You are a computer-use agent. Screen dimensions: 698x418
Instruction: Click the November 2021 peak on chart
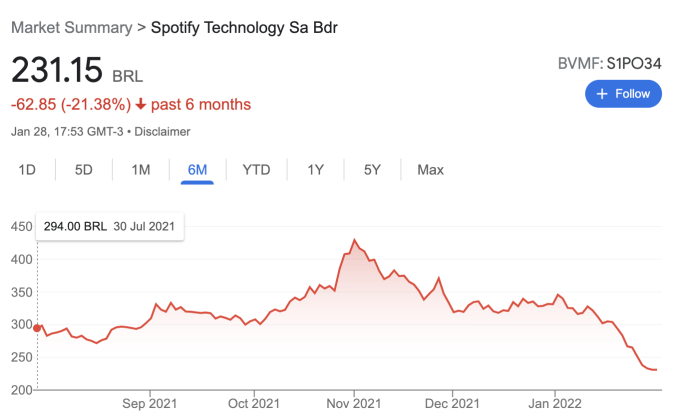[x=354, y=241]
